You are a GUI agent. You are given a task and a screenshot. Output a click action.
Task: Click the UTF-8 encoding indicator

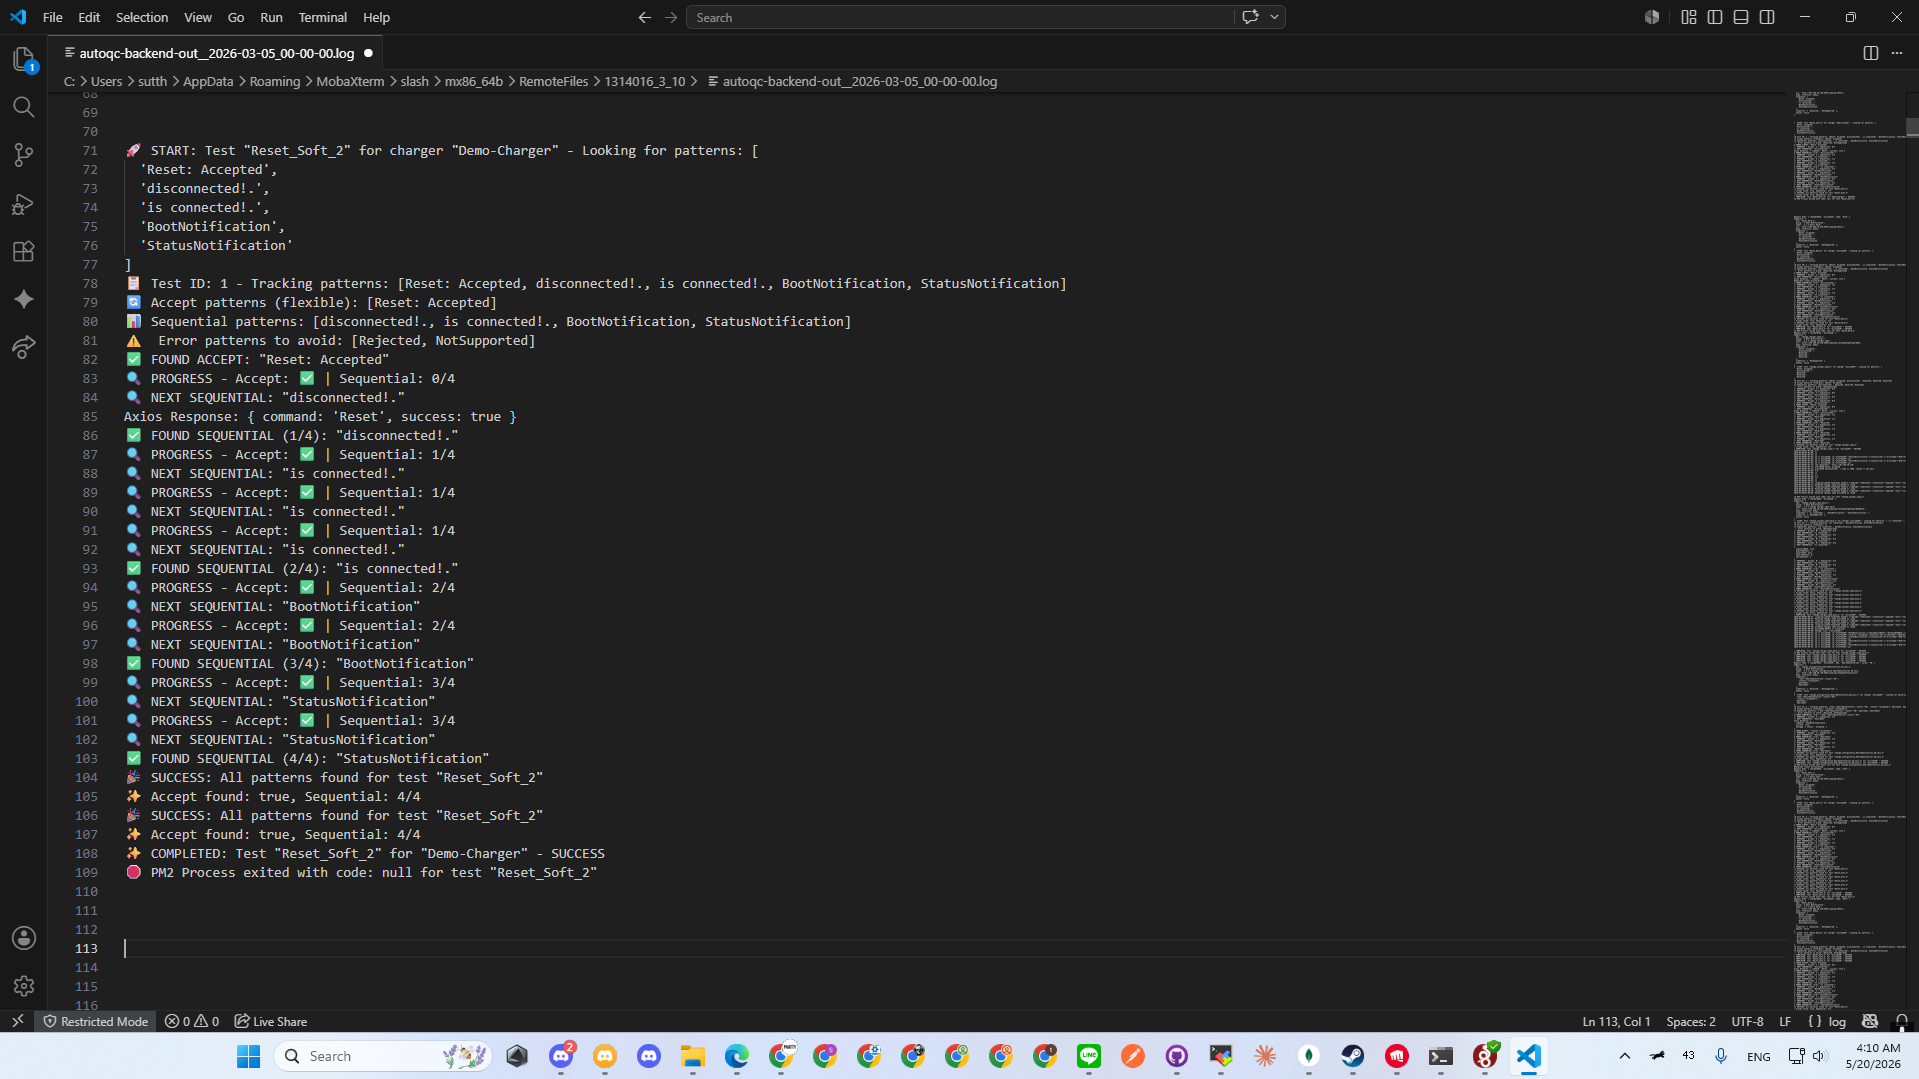pos(1747,1021)
